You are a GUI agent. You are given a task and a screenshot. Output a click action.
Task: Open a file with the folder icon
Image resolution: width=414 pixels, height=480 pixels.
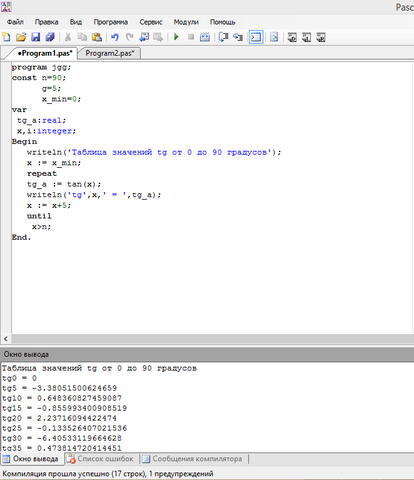pos(21,37)
